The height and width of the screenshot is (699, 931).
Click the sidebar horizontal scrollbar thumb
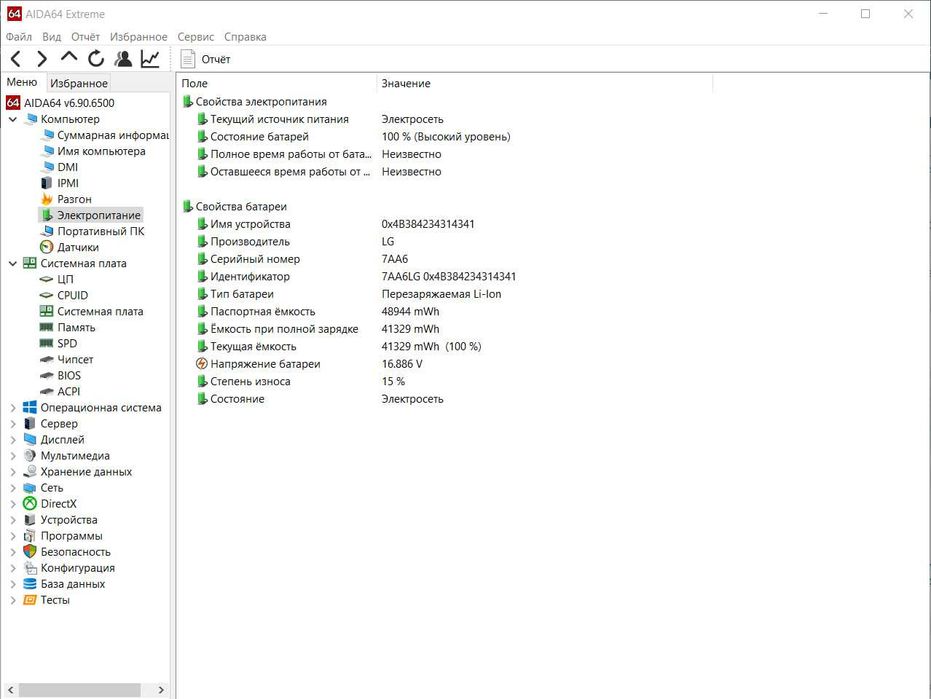pyautogui.click(x=80, y=690)
